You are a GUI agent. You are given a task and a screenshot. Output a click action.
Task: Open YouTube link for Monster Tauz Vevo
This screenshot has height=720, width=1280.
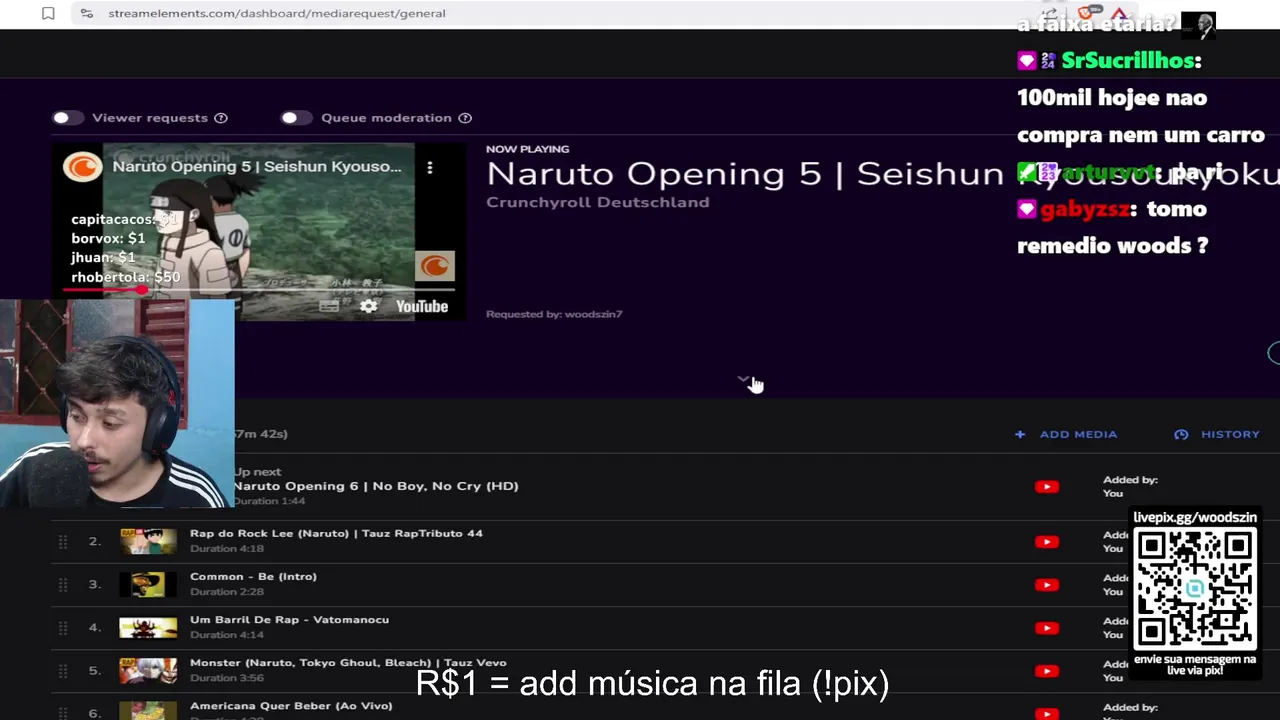click(1047, 671)
